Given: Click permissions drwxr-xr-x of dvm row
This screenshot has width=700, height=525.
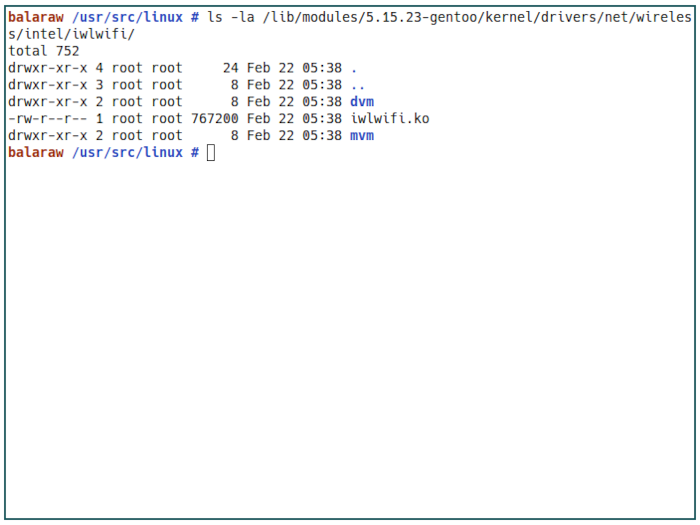Looking at the screenshot, I should [48, 102].
